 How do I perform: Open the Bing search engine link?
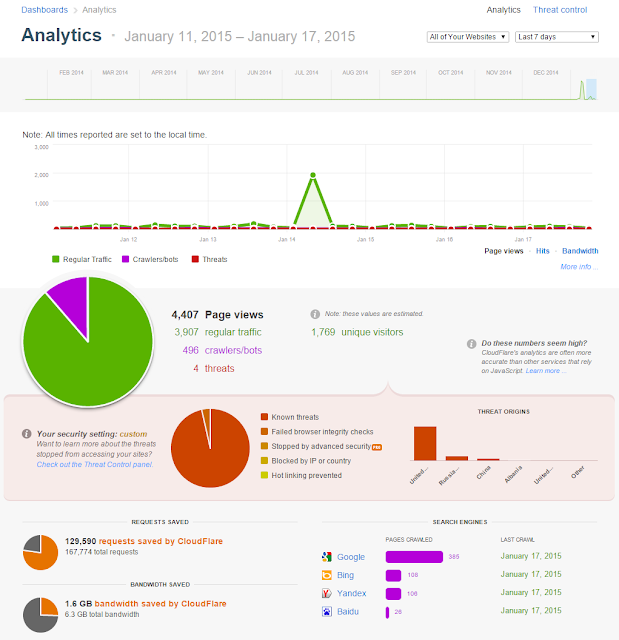click(345, 575)
